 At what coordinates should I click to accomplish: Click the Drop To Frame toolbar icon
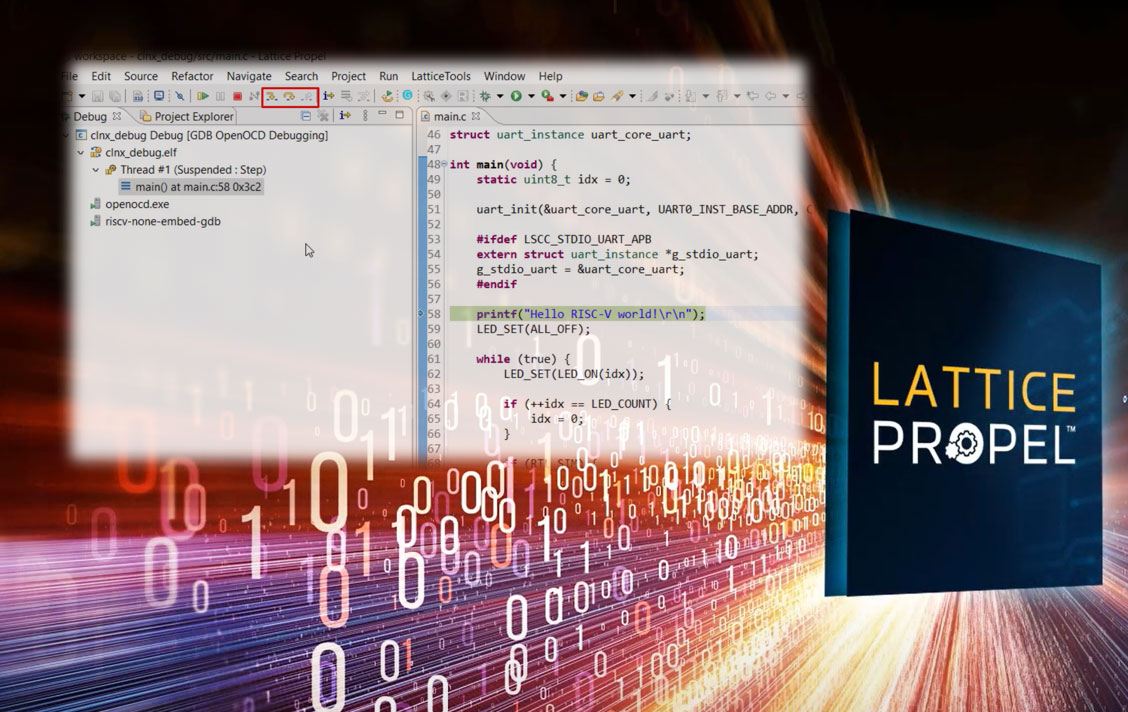click(346, 96)
